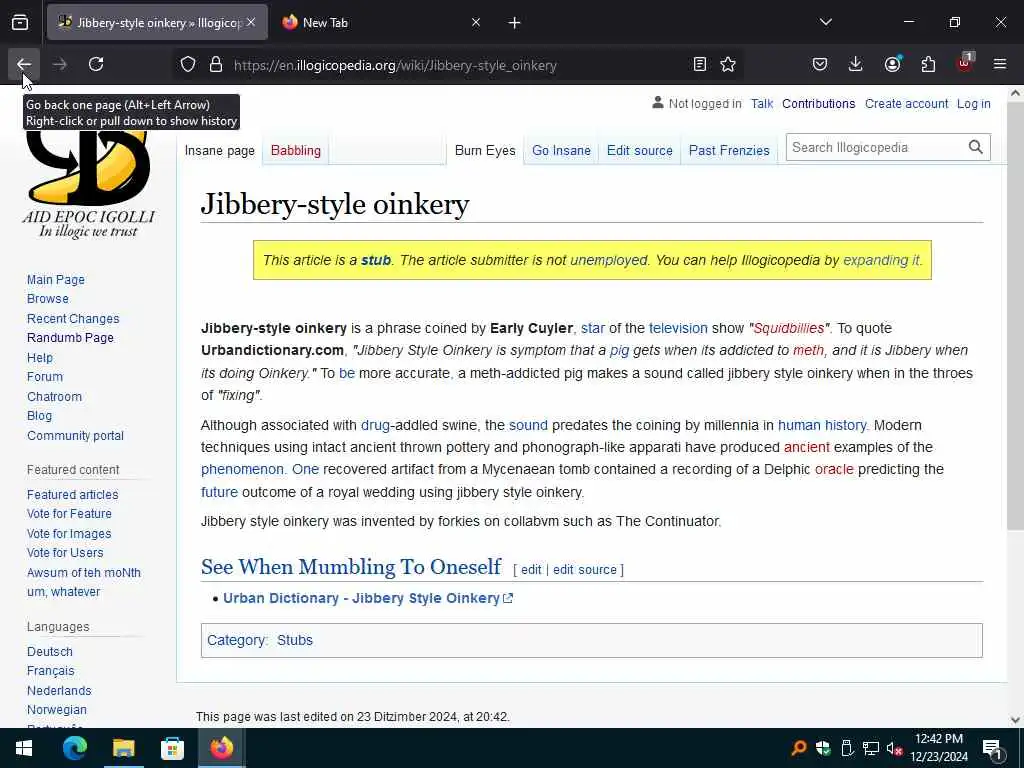Screen dimensions: 1024x768
Task: Open Recent Changes in sidebar
Action: 73,319
